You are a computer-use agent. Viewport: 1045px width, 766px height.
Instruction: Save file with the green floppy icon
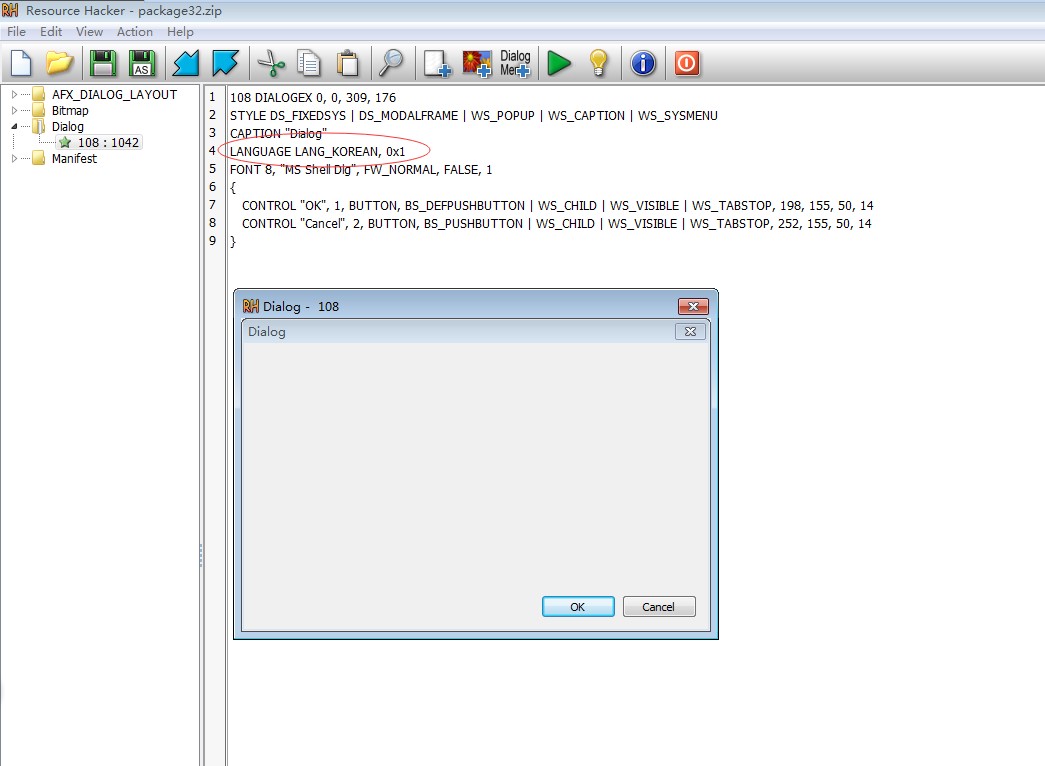[x=103, y=63]
